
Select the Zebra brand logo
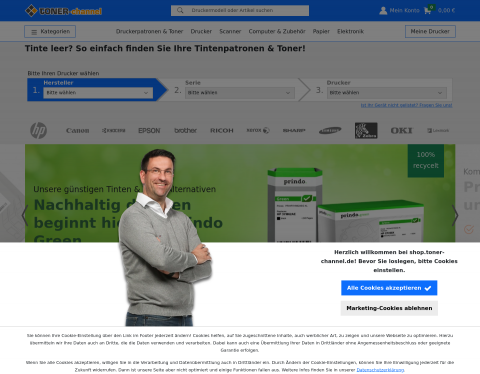366,130
